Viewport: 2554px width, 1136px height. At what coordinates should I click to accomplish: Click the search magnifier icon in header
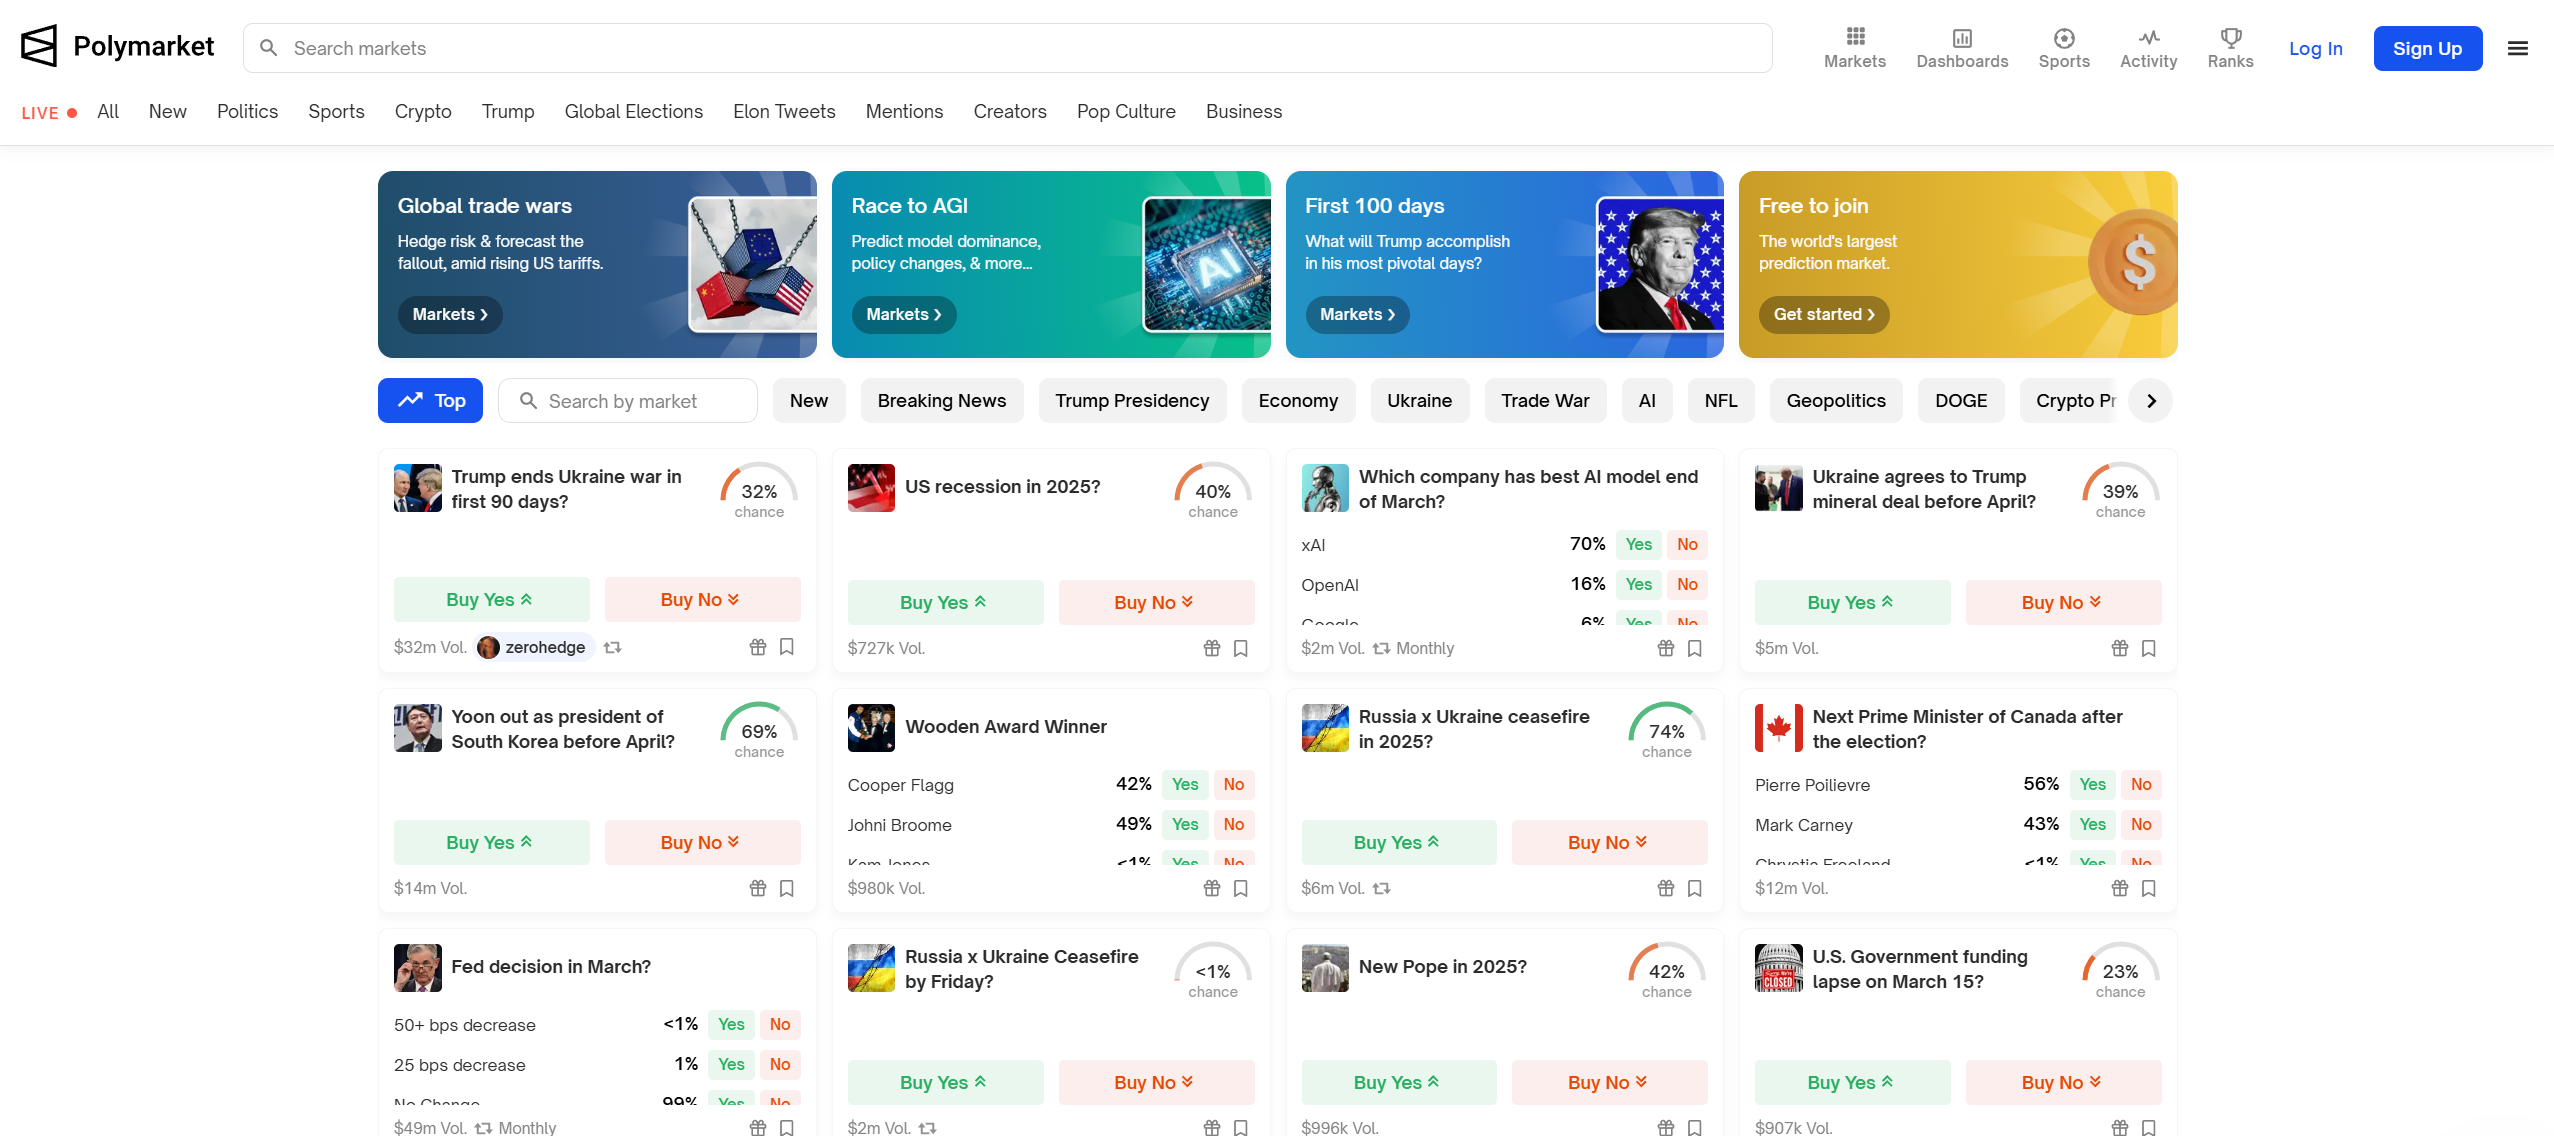[268, 48]
